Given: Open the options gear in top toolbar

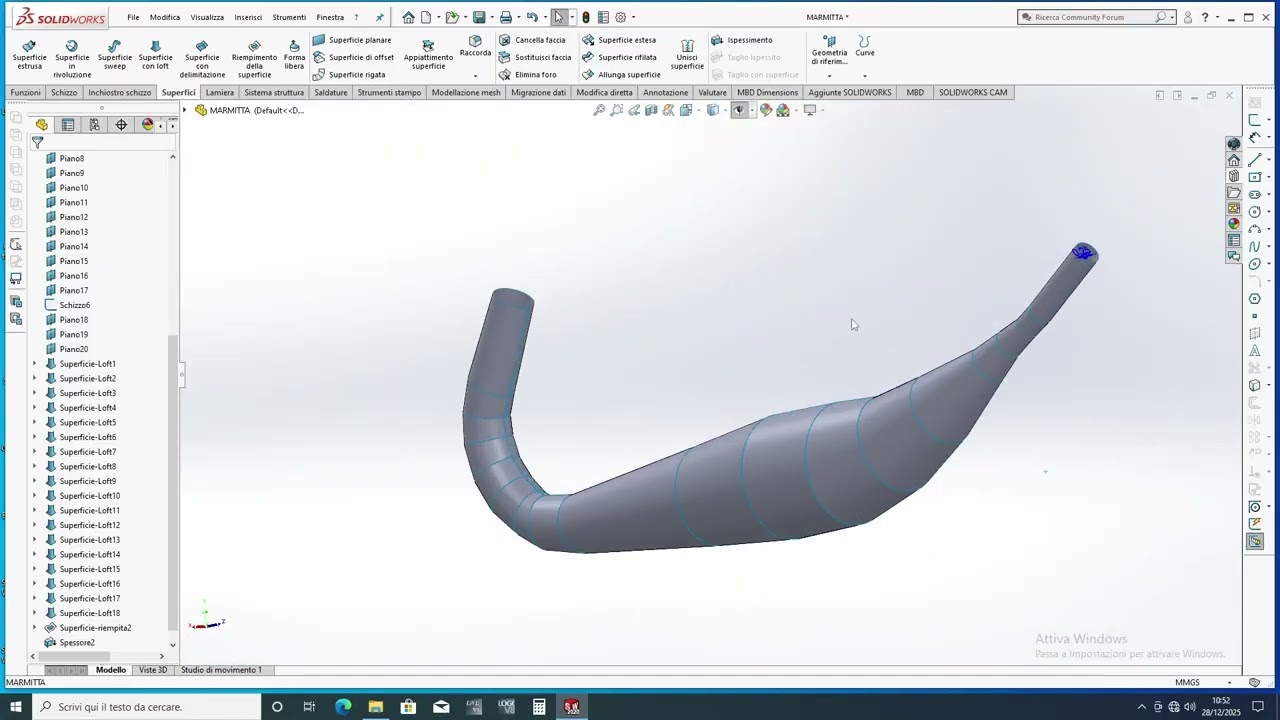Looking at the screenshot, I should pos(620,17).
